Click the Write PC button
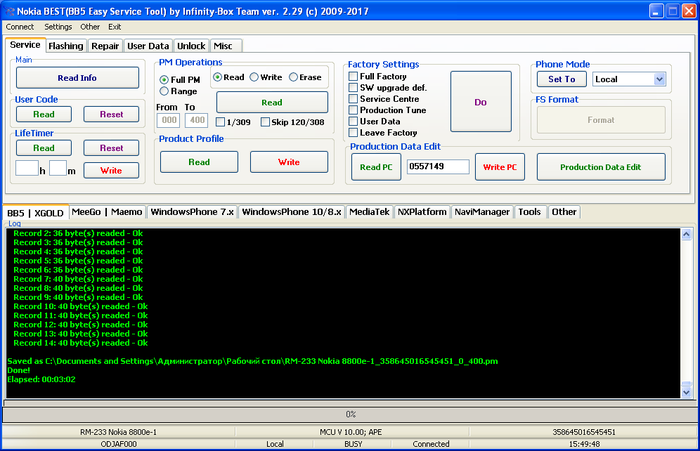Viewport: 700px width, 451px height. [499, 166]
